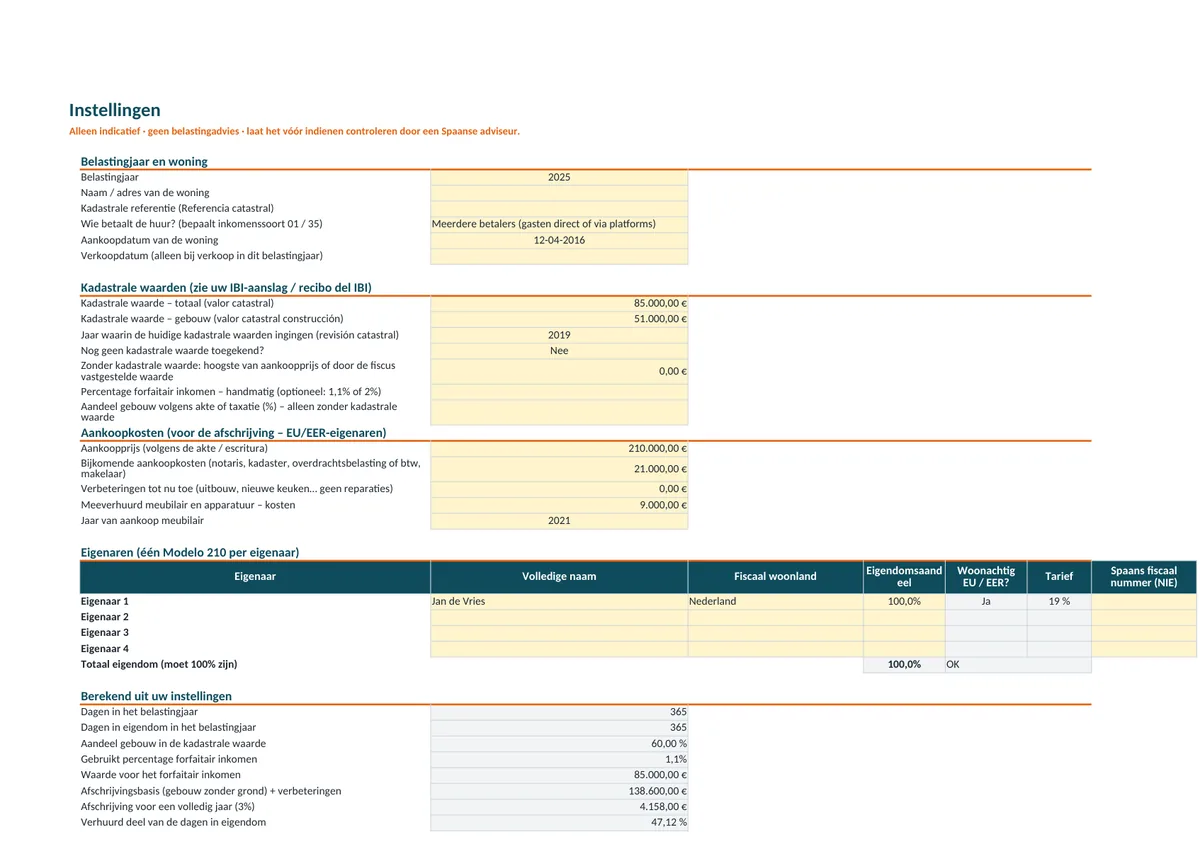Click the verhuurd deel value 47,12 %
This screenshot has width=1200, height=849.
(559, 822)
